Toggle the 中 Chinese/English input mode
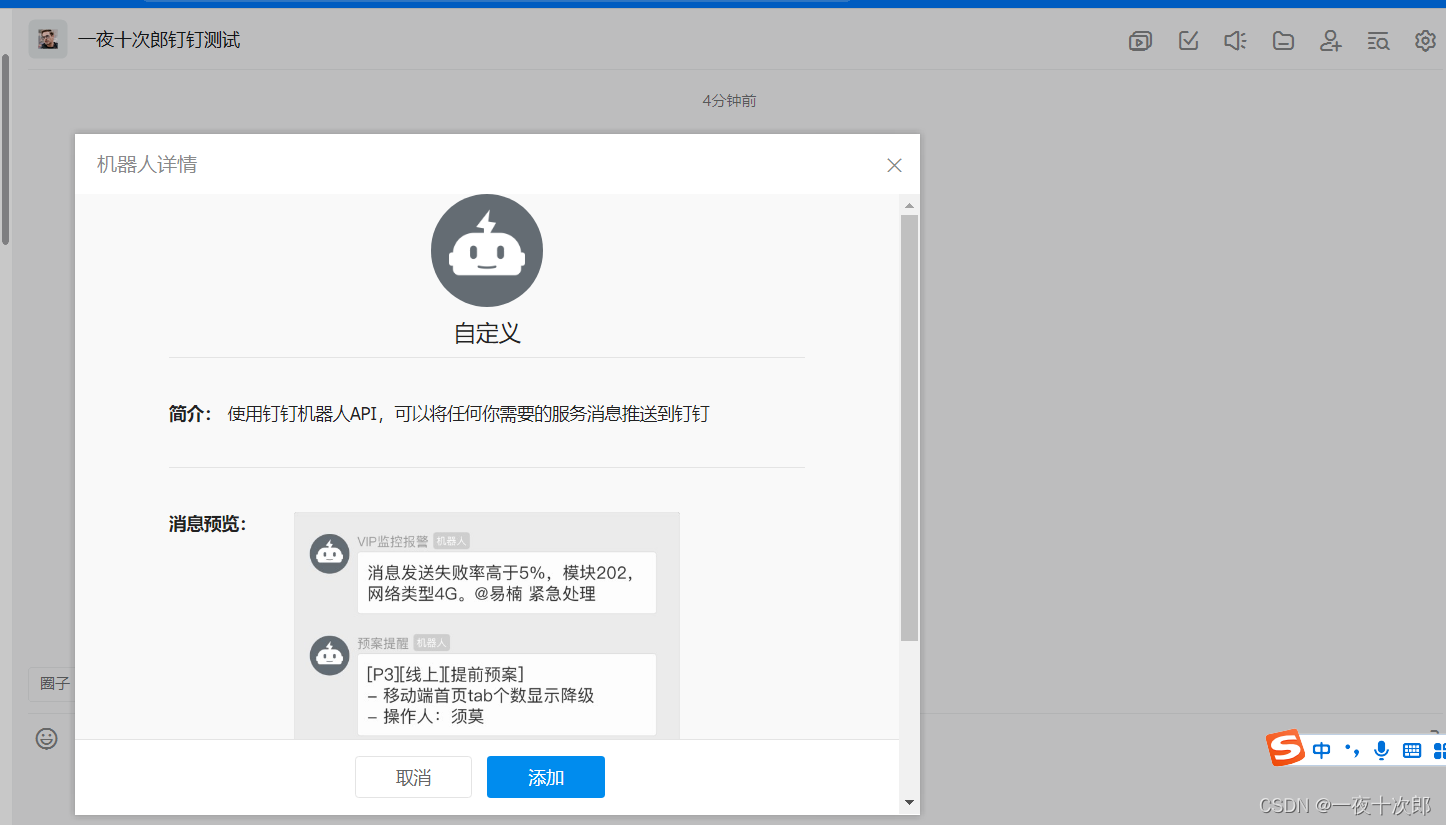Viewport: 1446px width, 825px height. click(x=1322, y=750)
